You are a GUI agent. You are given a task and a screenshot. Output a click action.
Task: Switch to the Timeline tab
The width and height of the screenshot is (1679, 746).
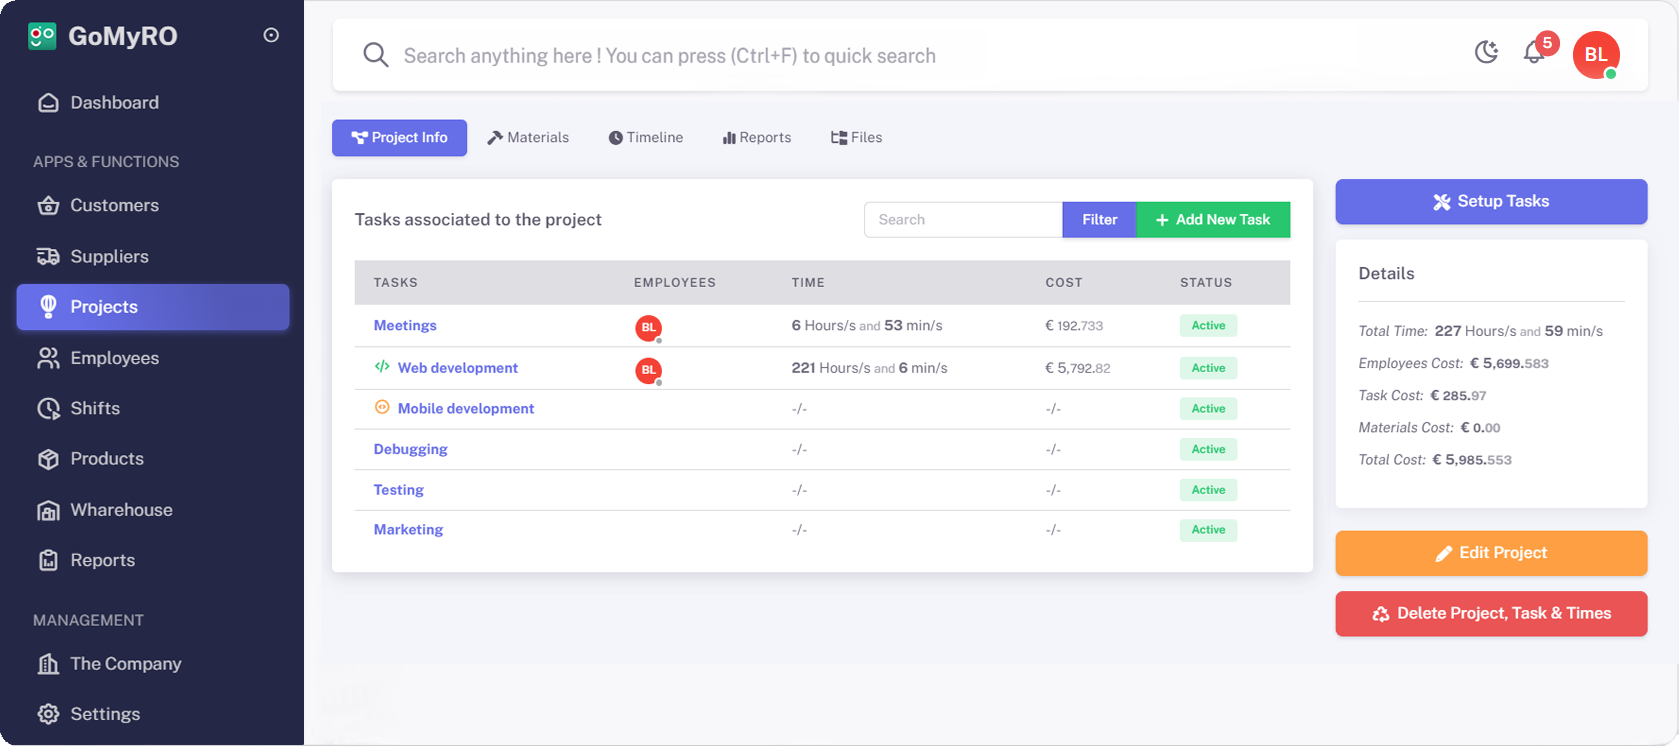coord(646,138)
